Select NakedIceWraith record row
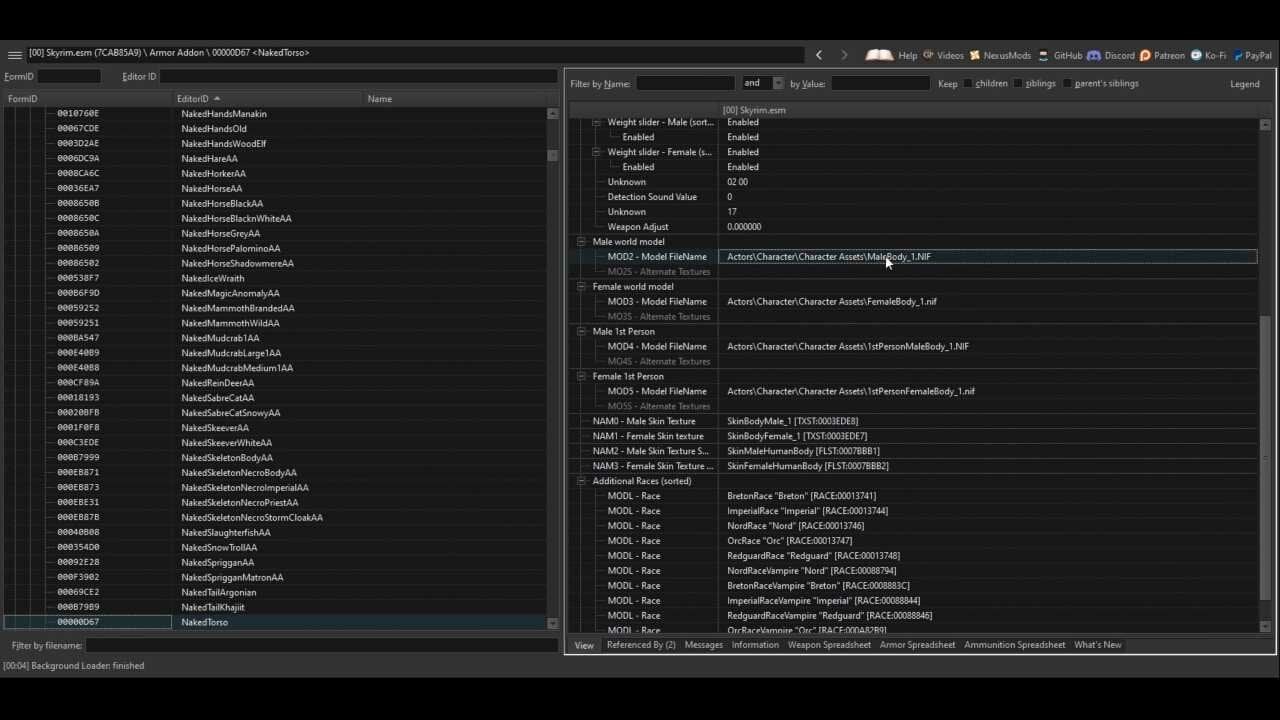 275,278
